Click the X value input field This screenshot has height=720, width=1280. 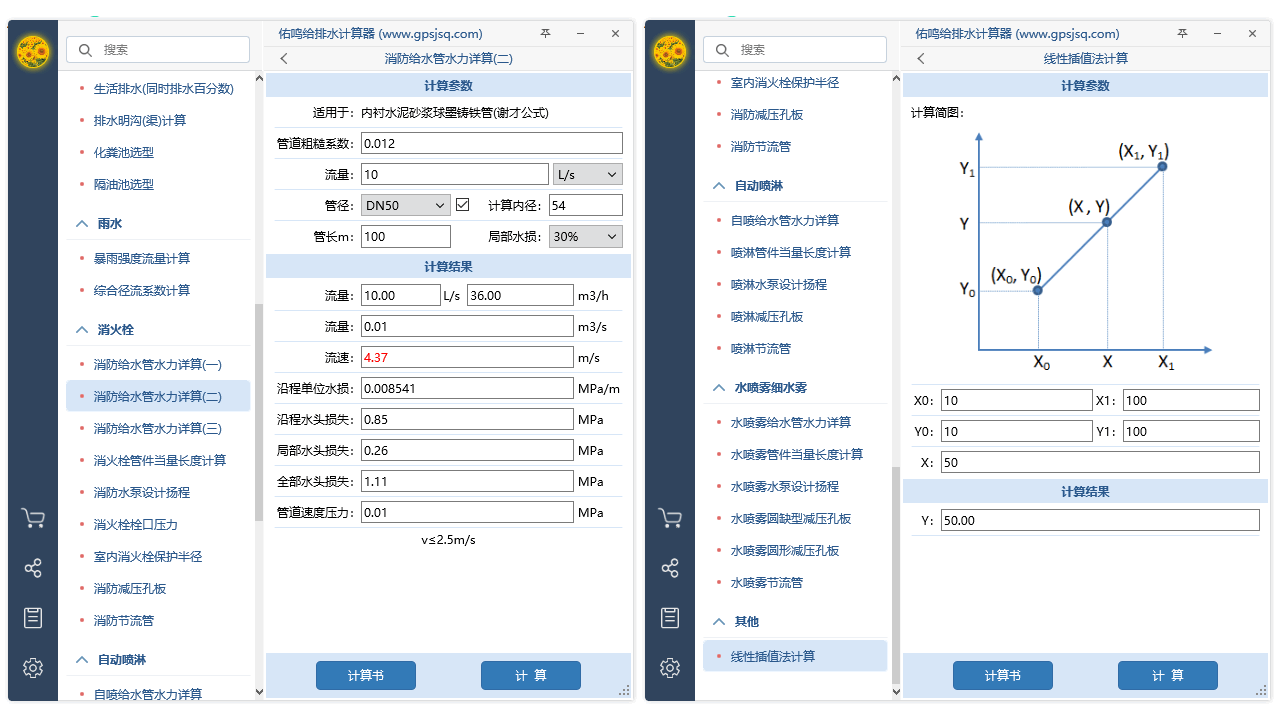click(x=1100, y=461)
